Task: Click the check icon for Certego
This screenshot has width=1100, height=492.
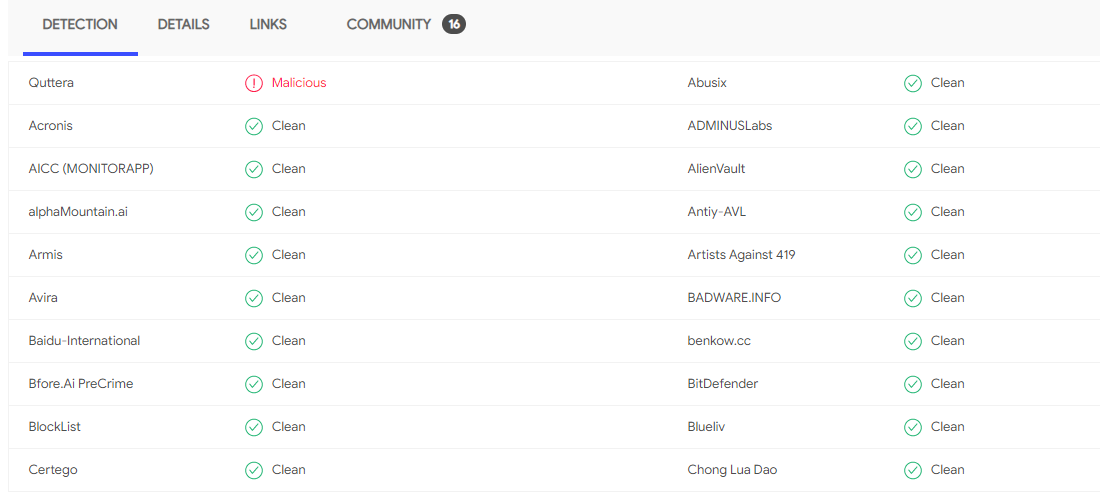Action: coord(254,470)
